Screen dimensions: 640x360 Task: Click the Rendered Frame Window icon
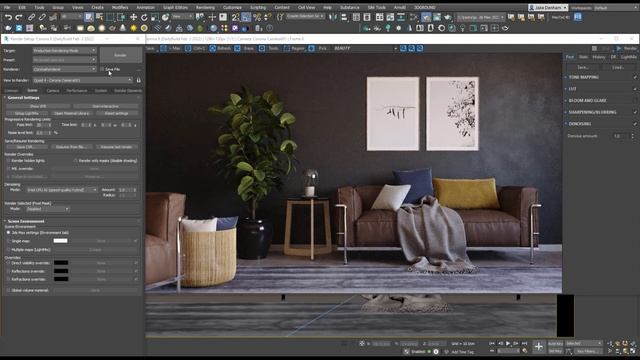[437, 17]
